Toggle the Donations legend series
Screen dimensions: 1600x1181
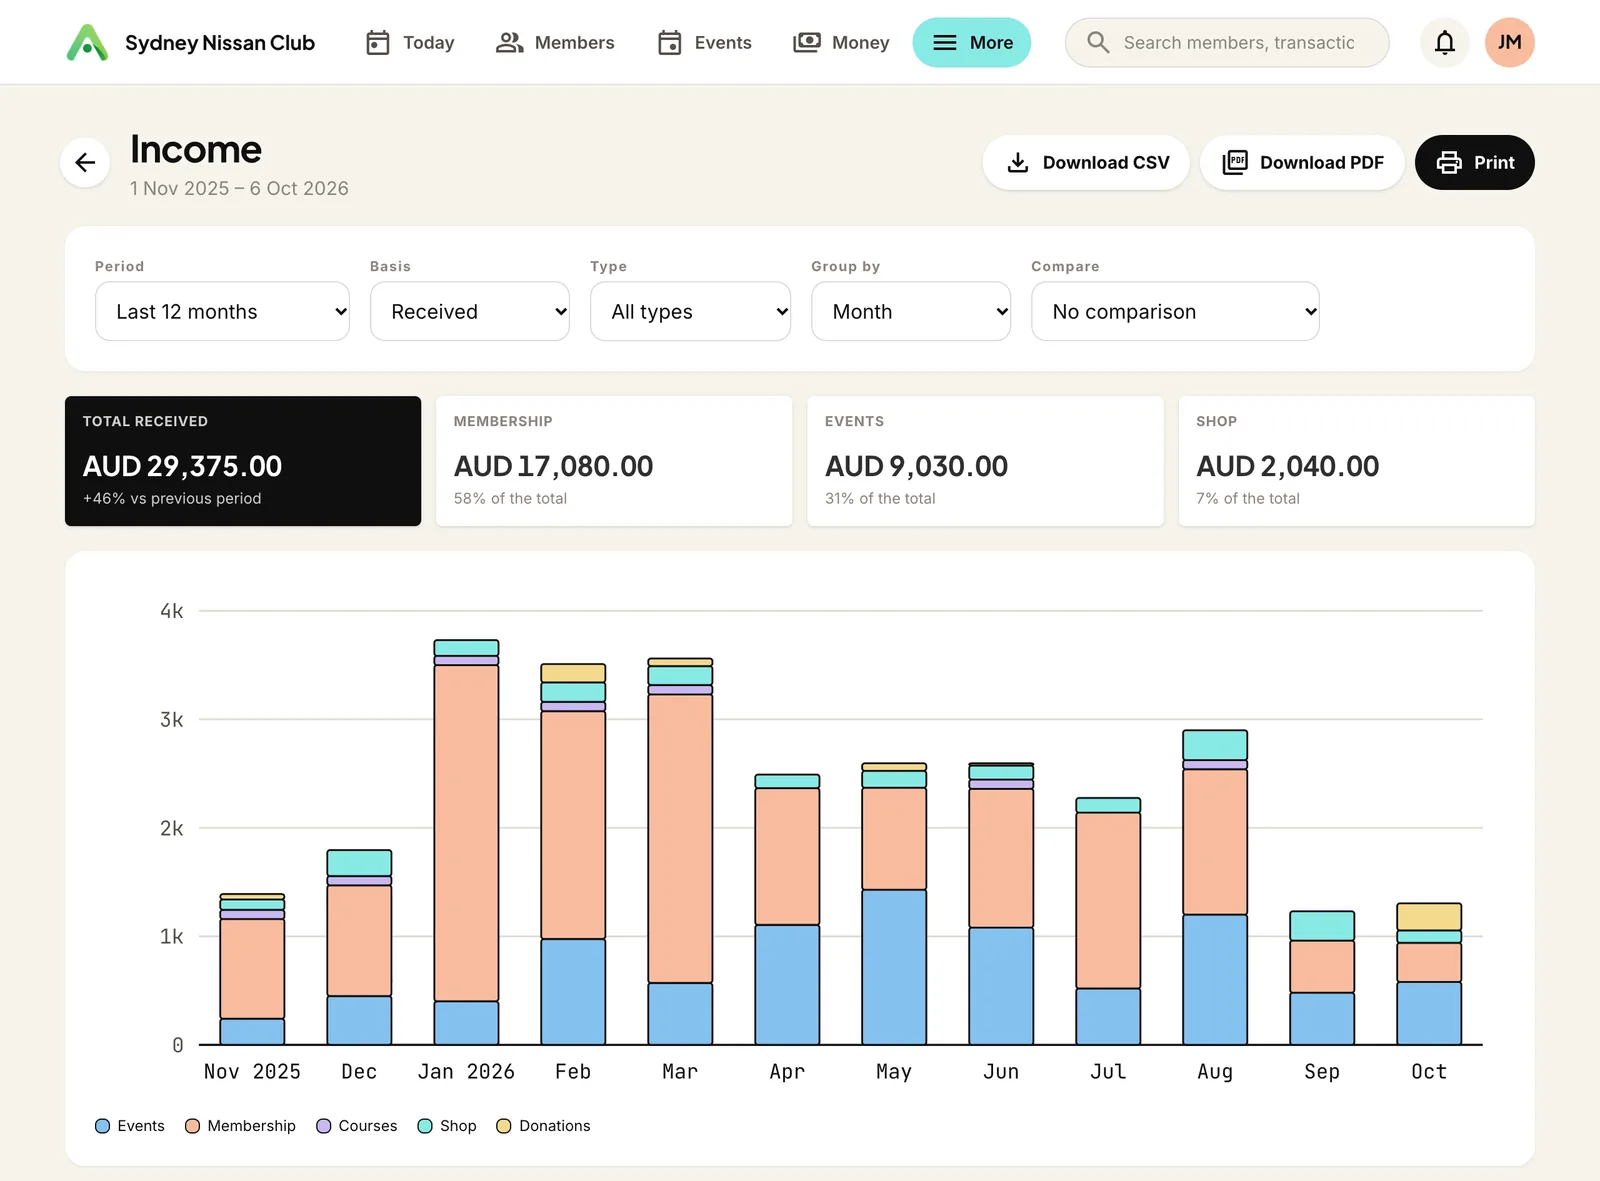point(543,1126)
